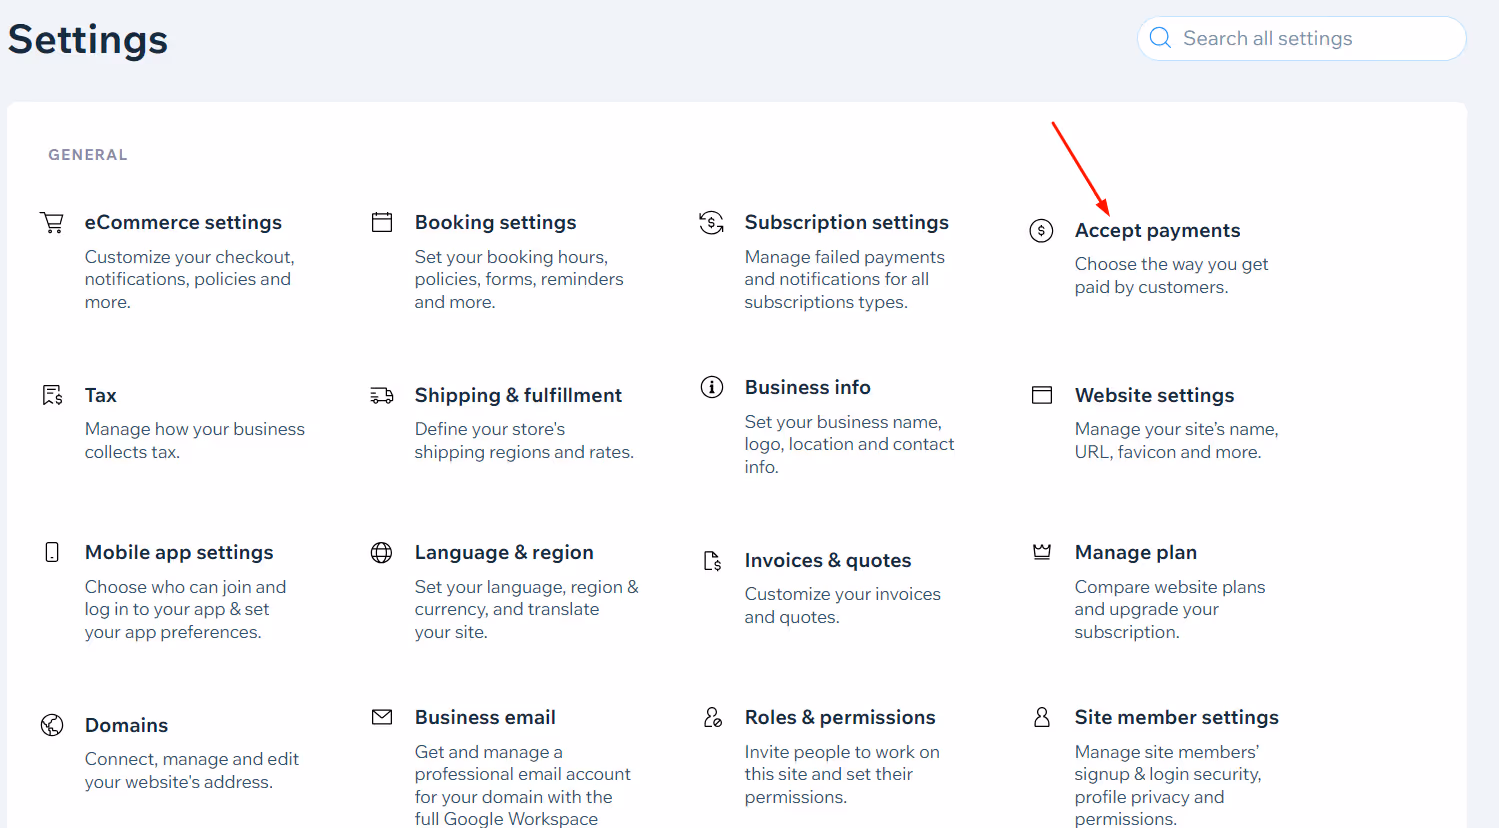Click the Tax receipt icon
Screen dimensions: 1499x828
(x=52, y=395)
